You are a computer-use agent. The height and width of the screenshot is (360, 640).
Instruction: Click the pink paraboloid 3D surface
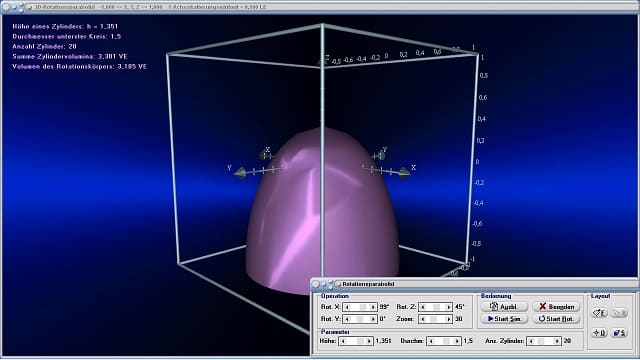point(322,212)
